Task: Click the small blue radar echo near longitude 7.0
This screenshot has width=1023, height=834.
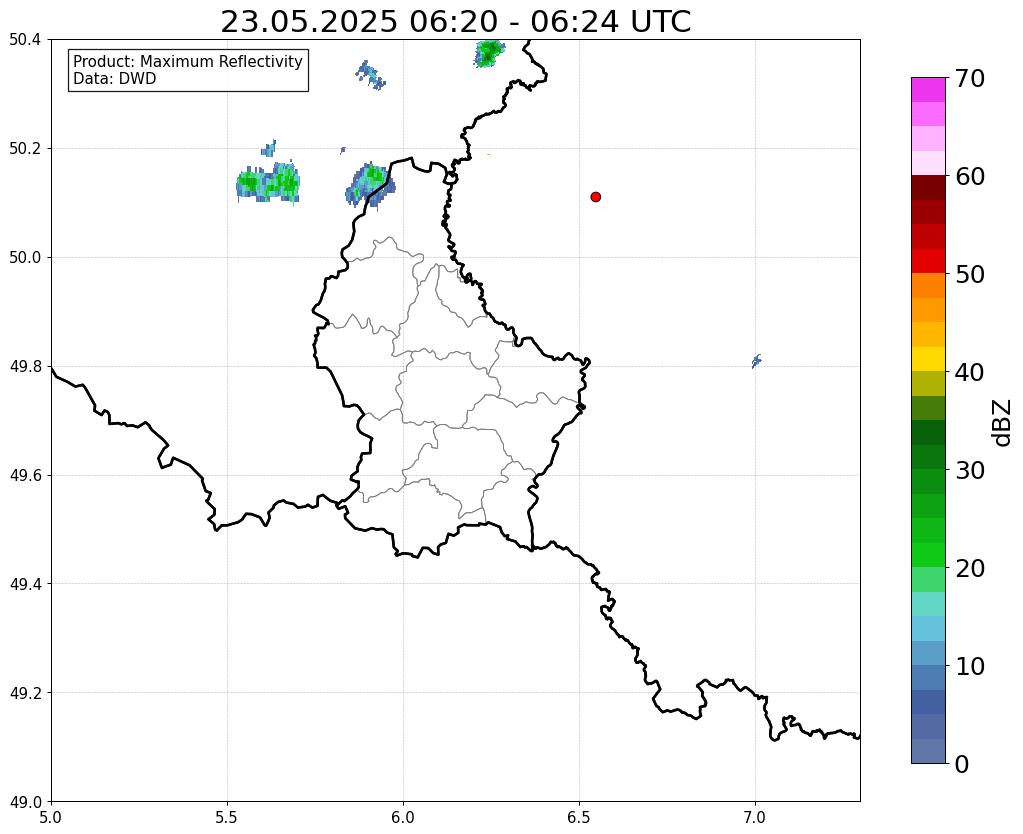Action: point(757,361)
